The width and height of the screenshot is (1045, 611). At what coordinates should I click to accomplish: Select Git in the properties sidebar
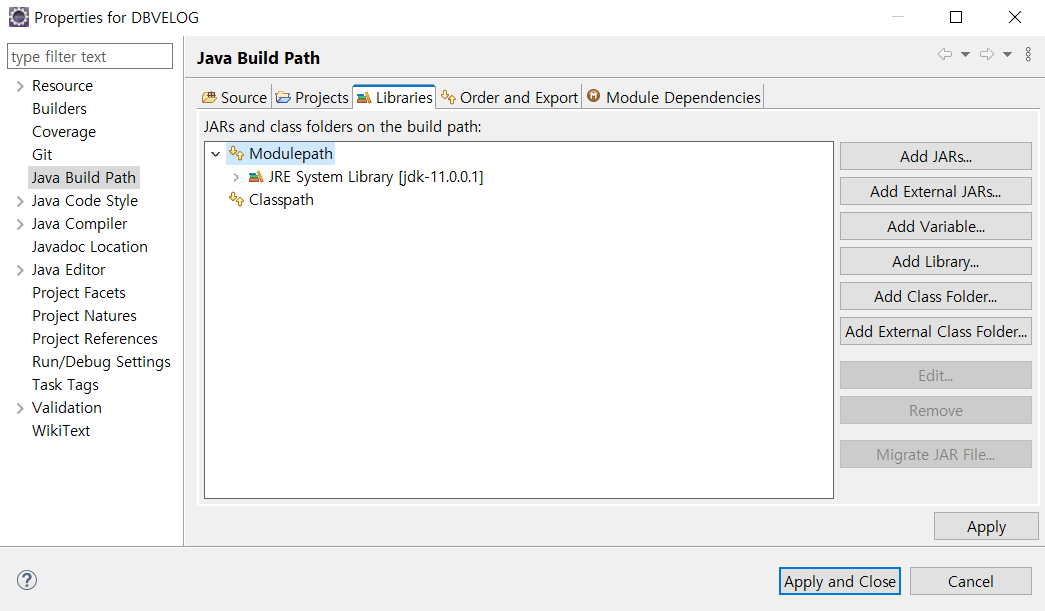pyautogui.click(x=42, y=154)
